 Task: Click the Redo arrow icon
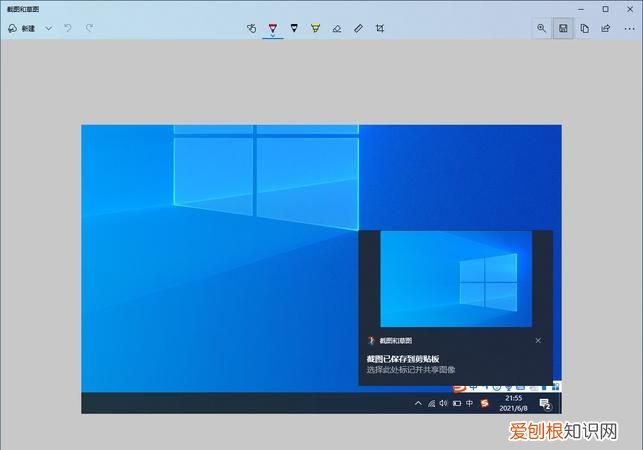[x=89, y=28]
